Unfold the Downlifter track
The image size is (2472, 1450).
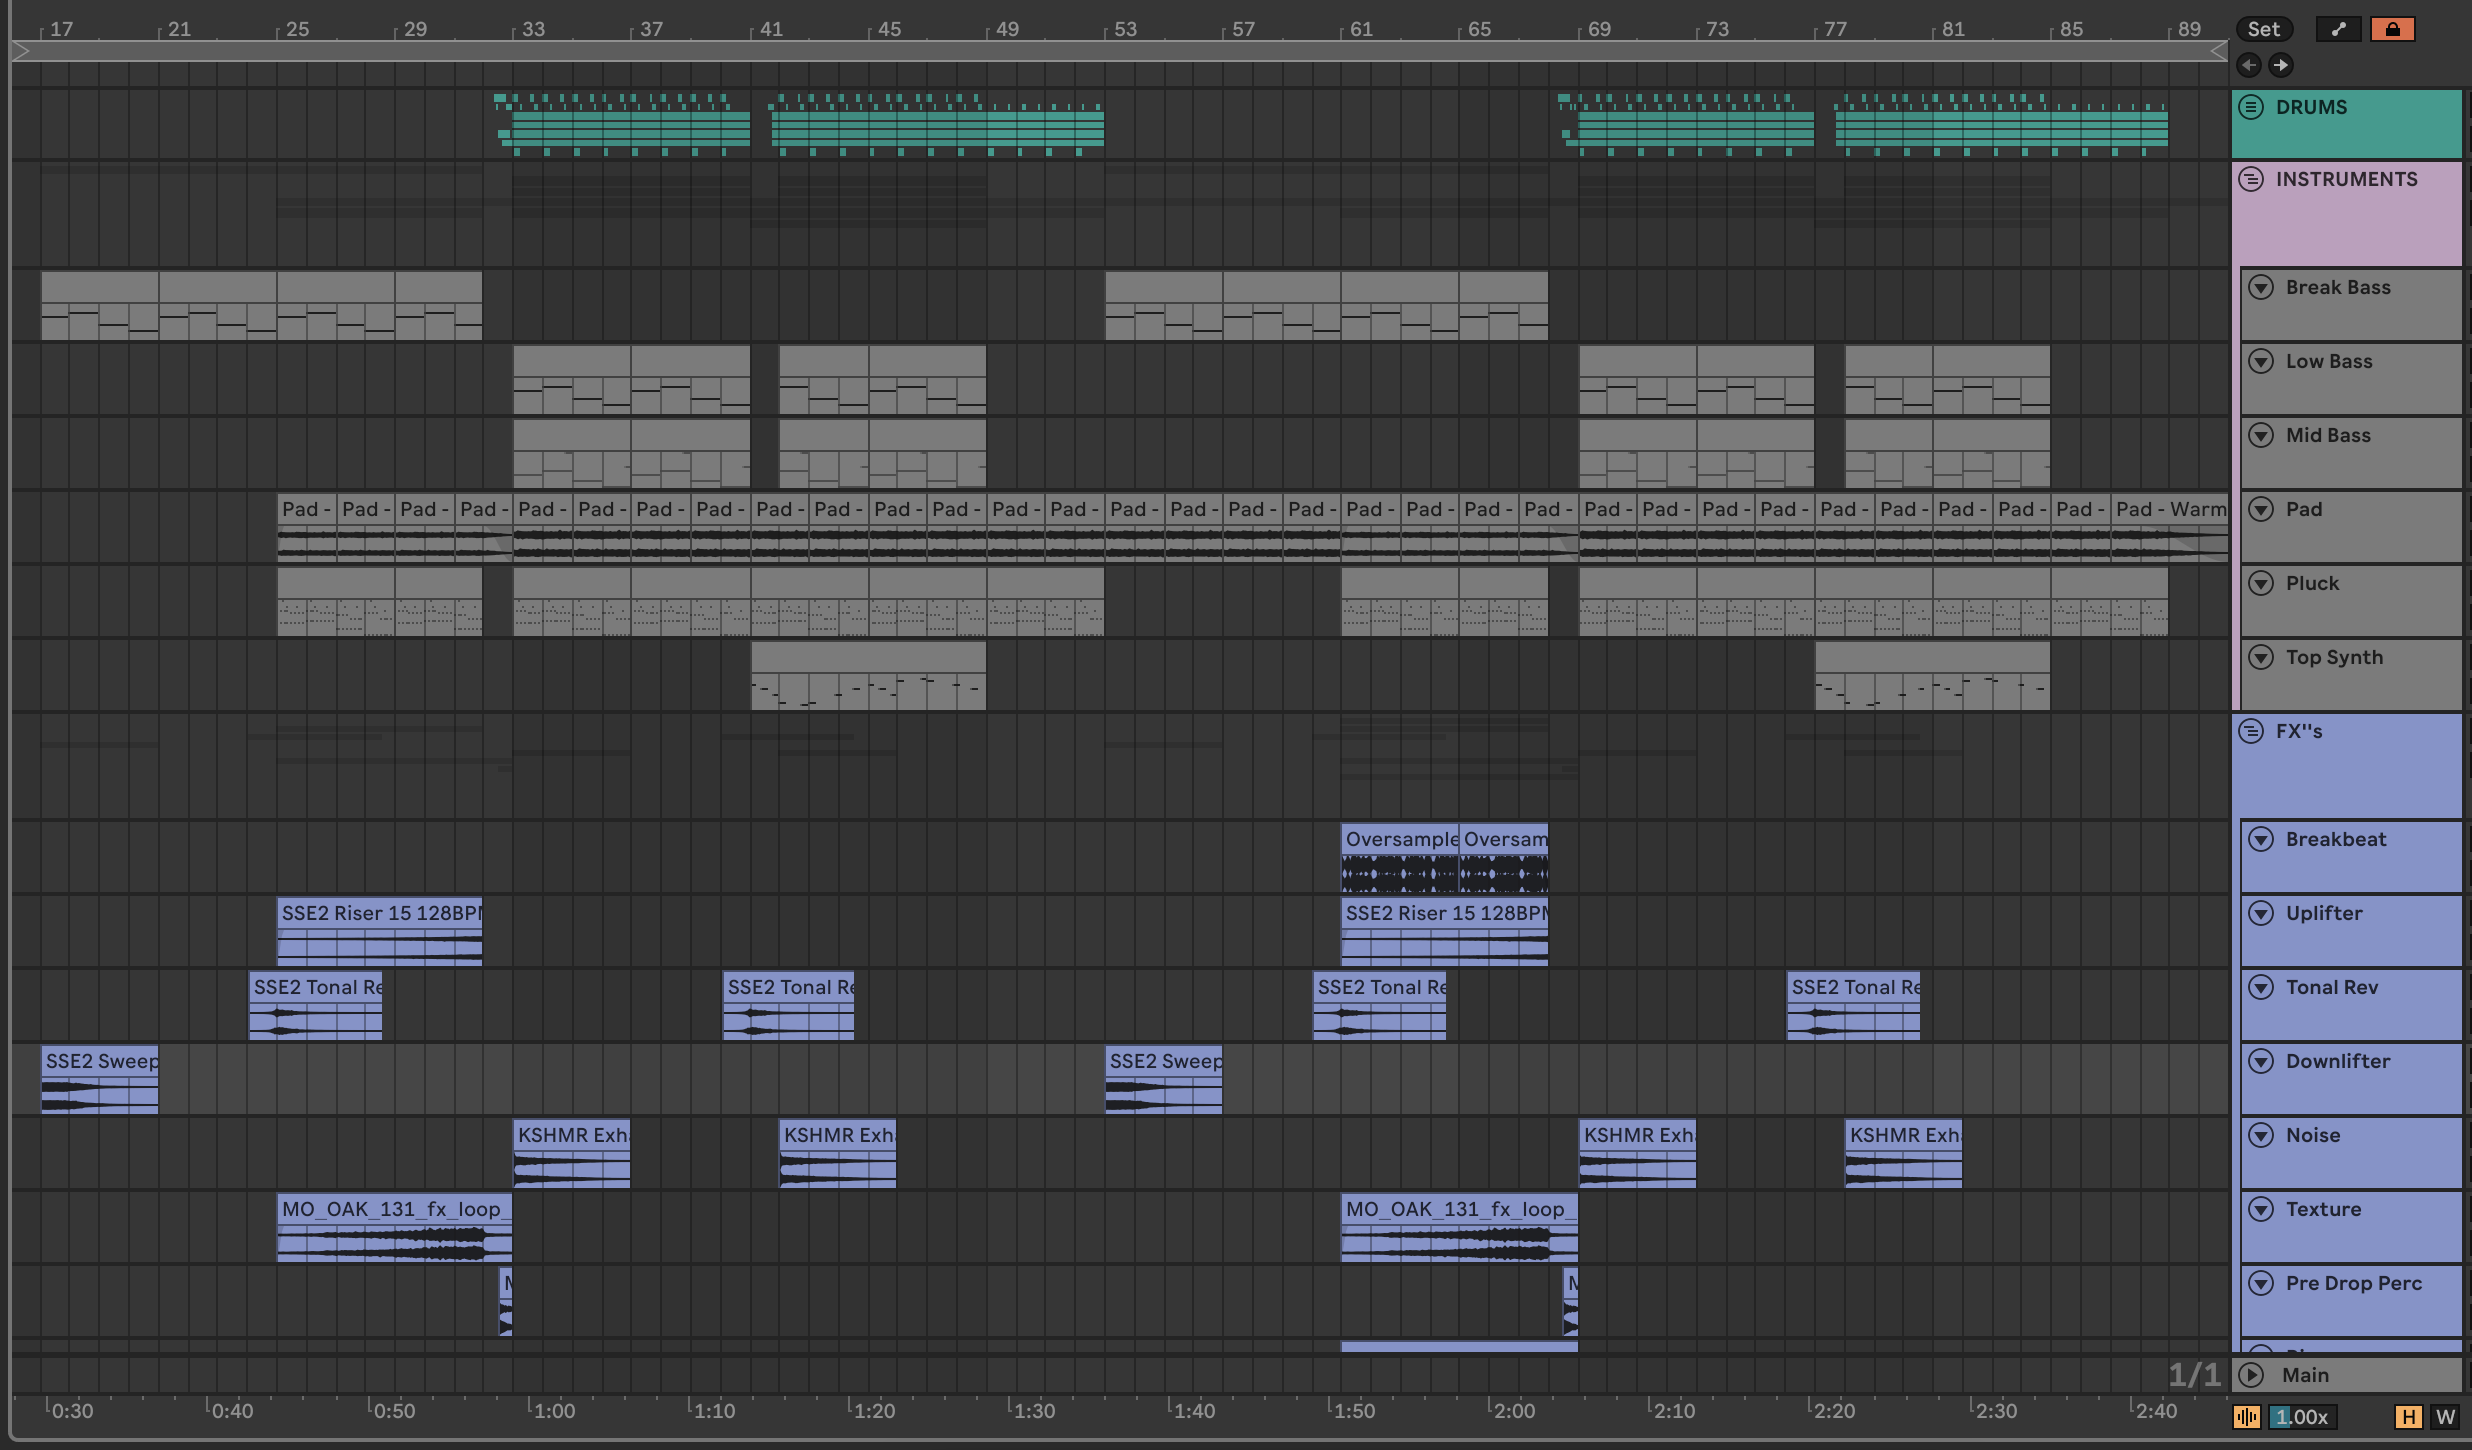[2261, 1061]
